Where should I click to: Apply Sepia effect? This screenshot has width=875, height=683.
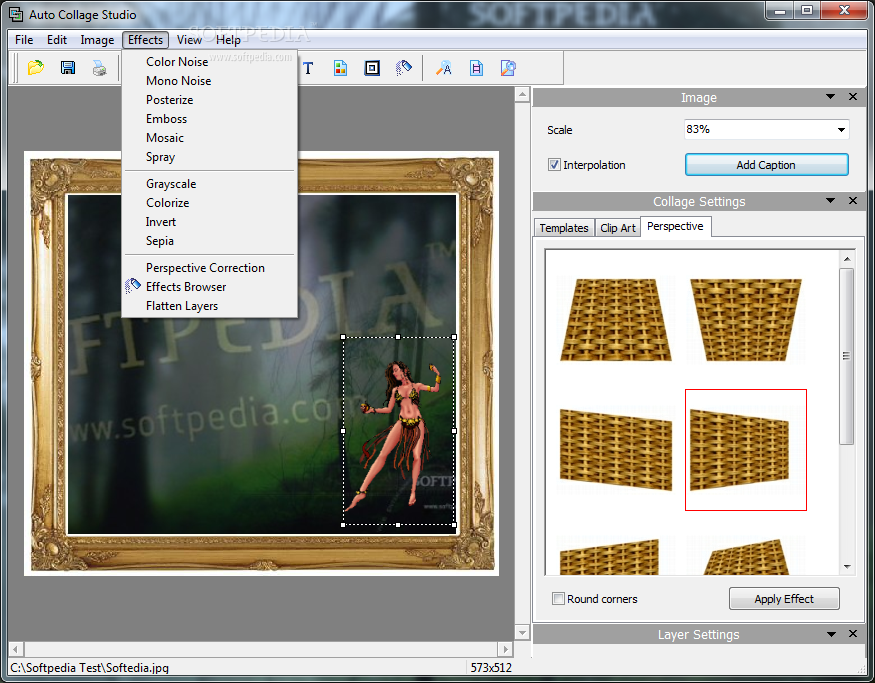[x=209, y=241]
